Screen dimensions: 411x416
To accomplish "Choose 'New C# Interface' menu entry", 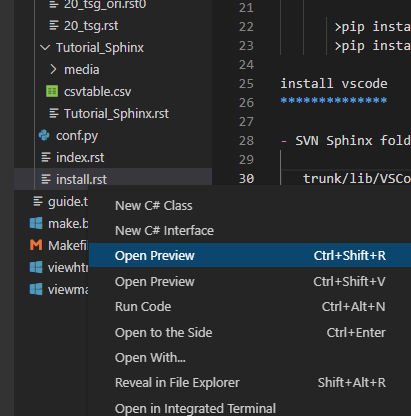I will point(250,231).
